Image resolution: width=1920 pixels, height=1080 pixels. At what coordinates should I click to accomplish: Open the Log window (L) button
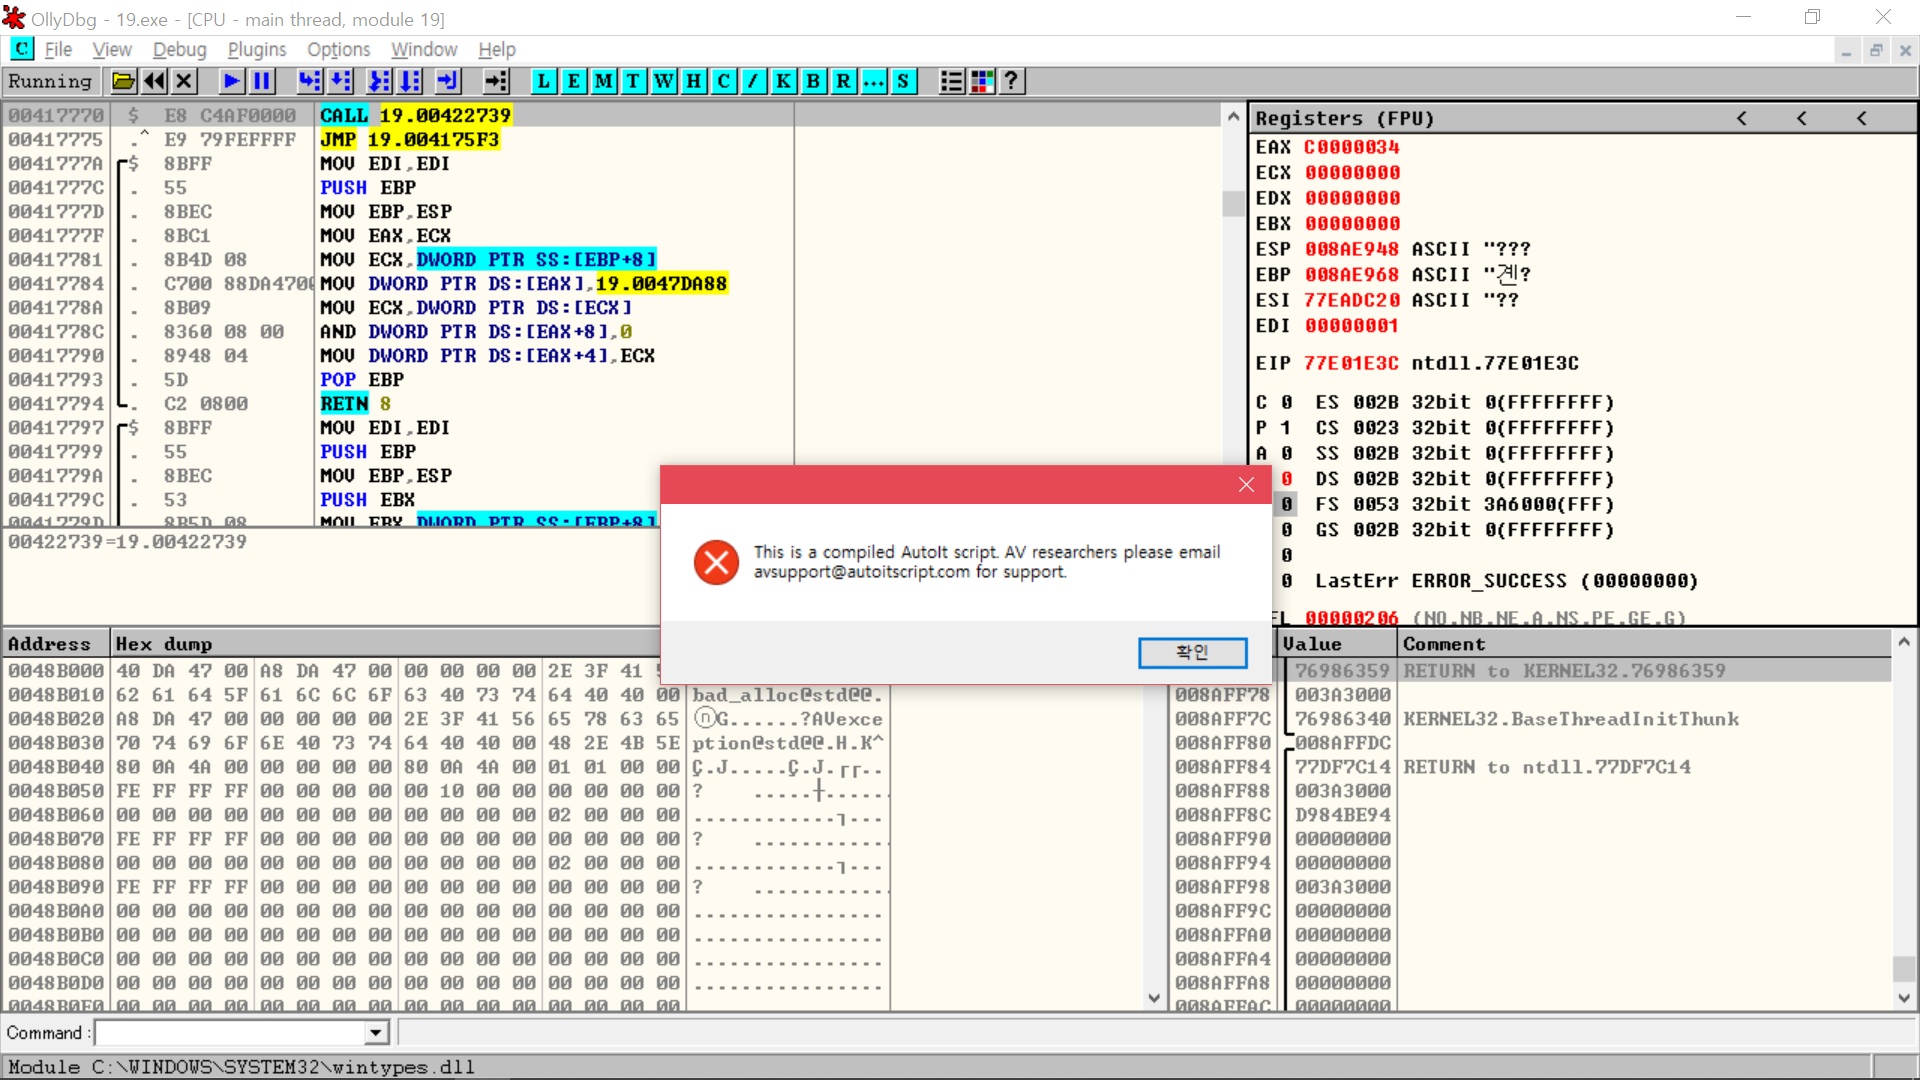[543, 82]
